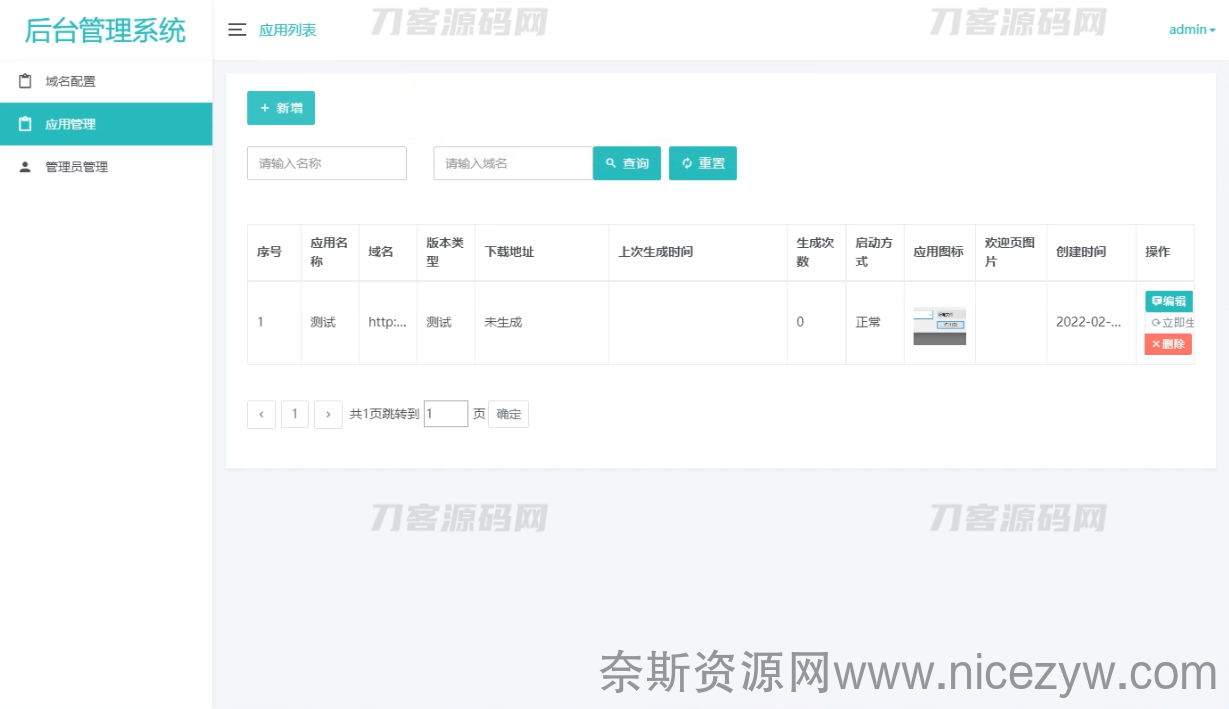The width and height of the screenshot is (1229, 709).
Task: Click the 应用图标 column header
Action: (939, 252)
